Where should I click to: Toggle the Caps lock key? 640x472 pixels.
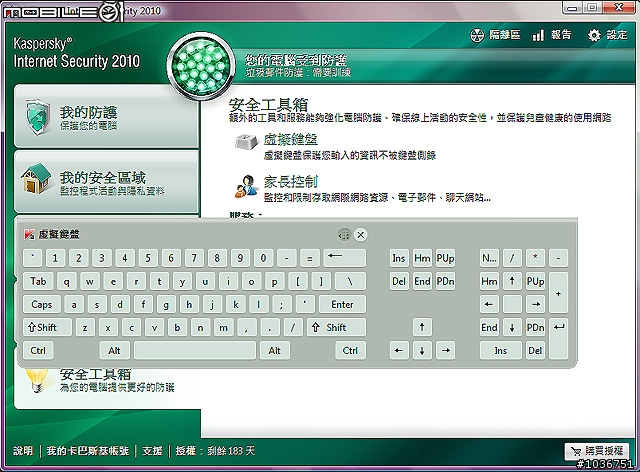tap(42, 304)
